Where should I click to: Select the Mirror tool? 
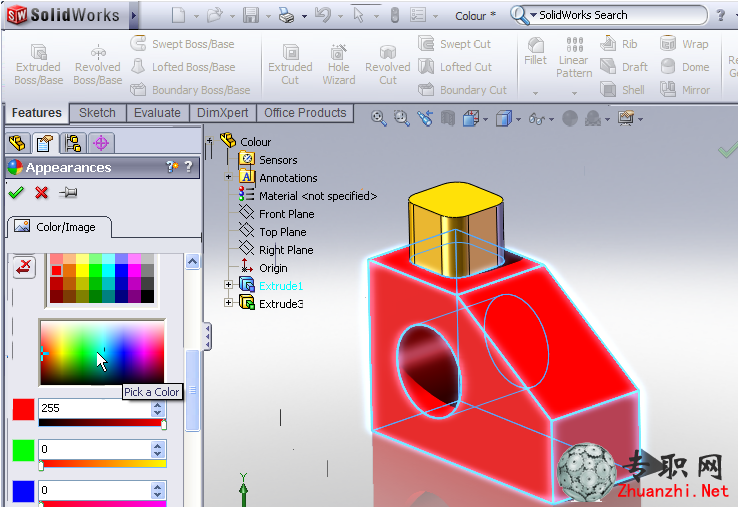coord(684,89)
